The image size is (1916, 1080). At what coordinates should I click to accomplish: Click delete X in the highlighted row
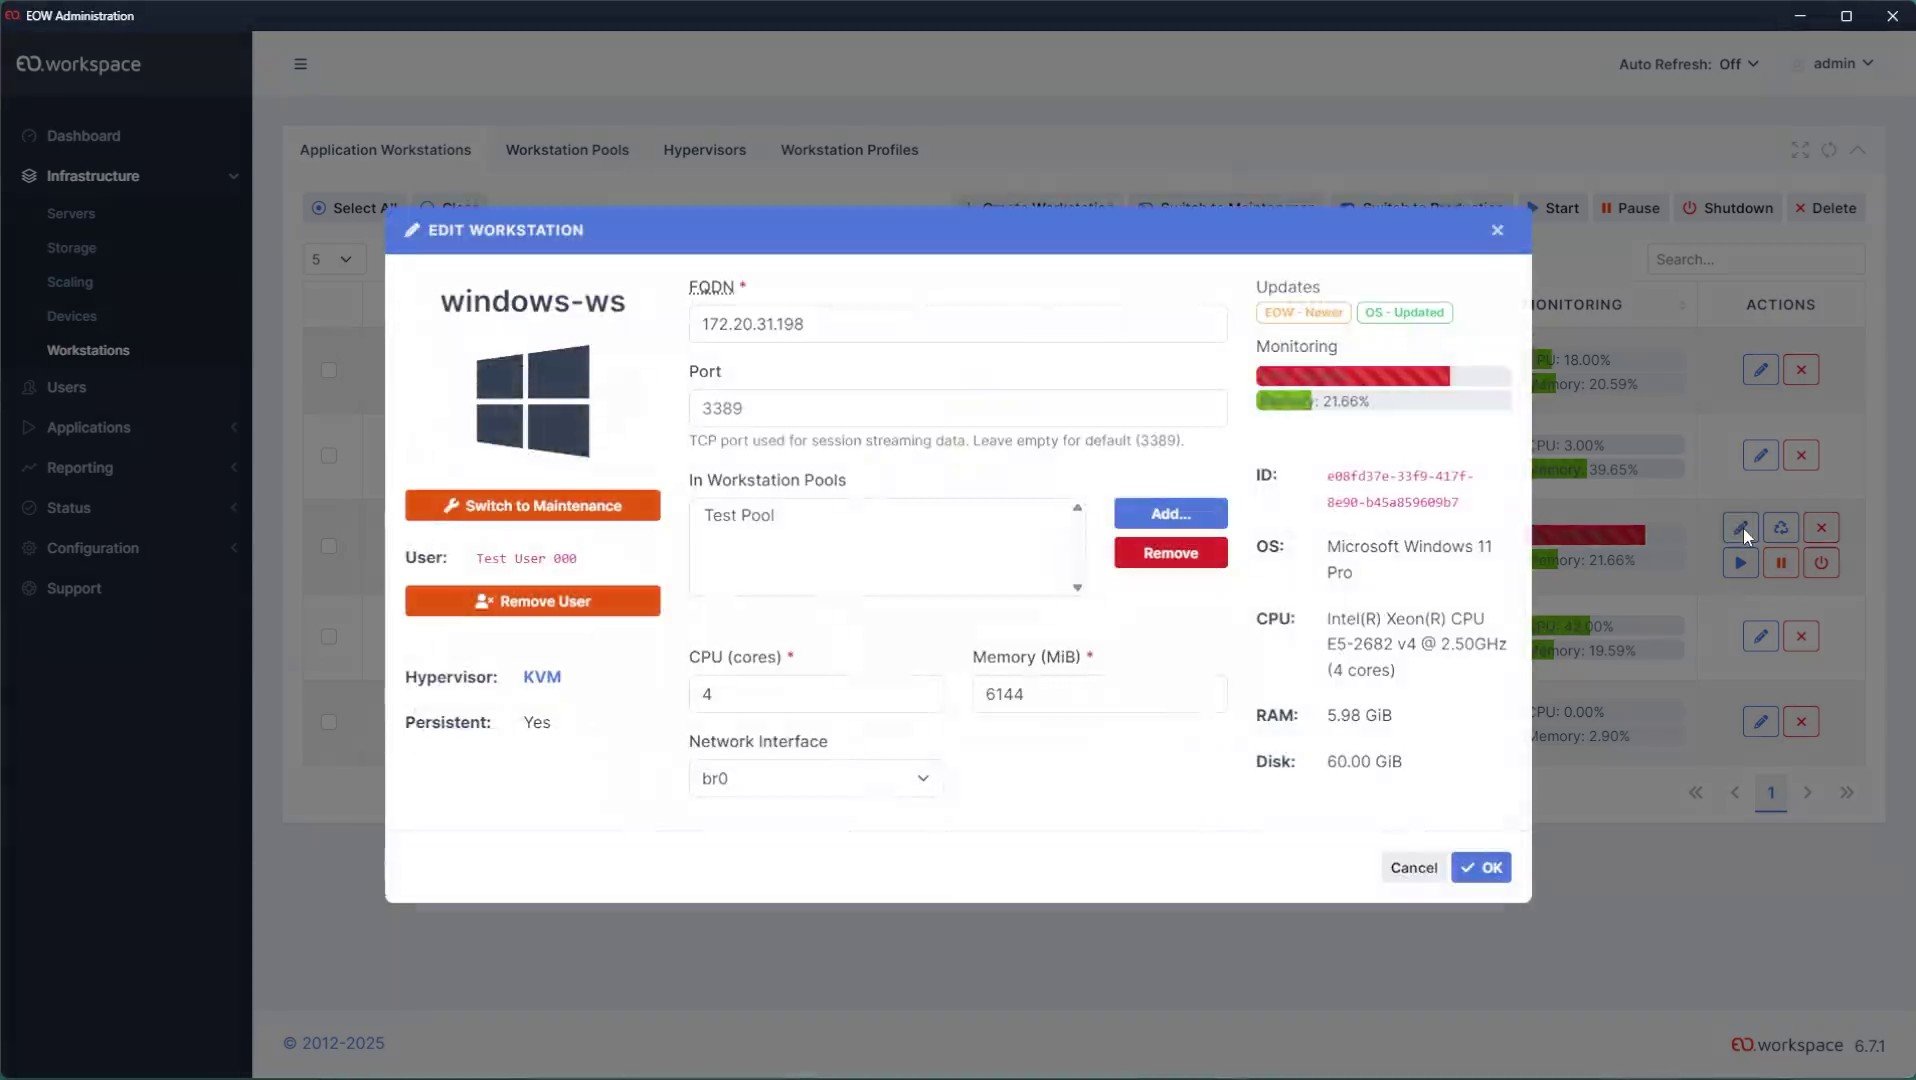tap(1821, 528)
